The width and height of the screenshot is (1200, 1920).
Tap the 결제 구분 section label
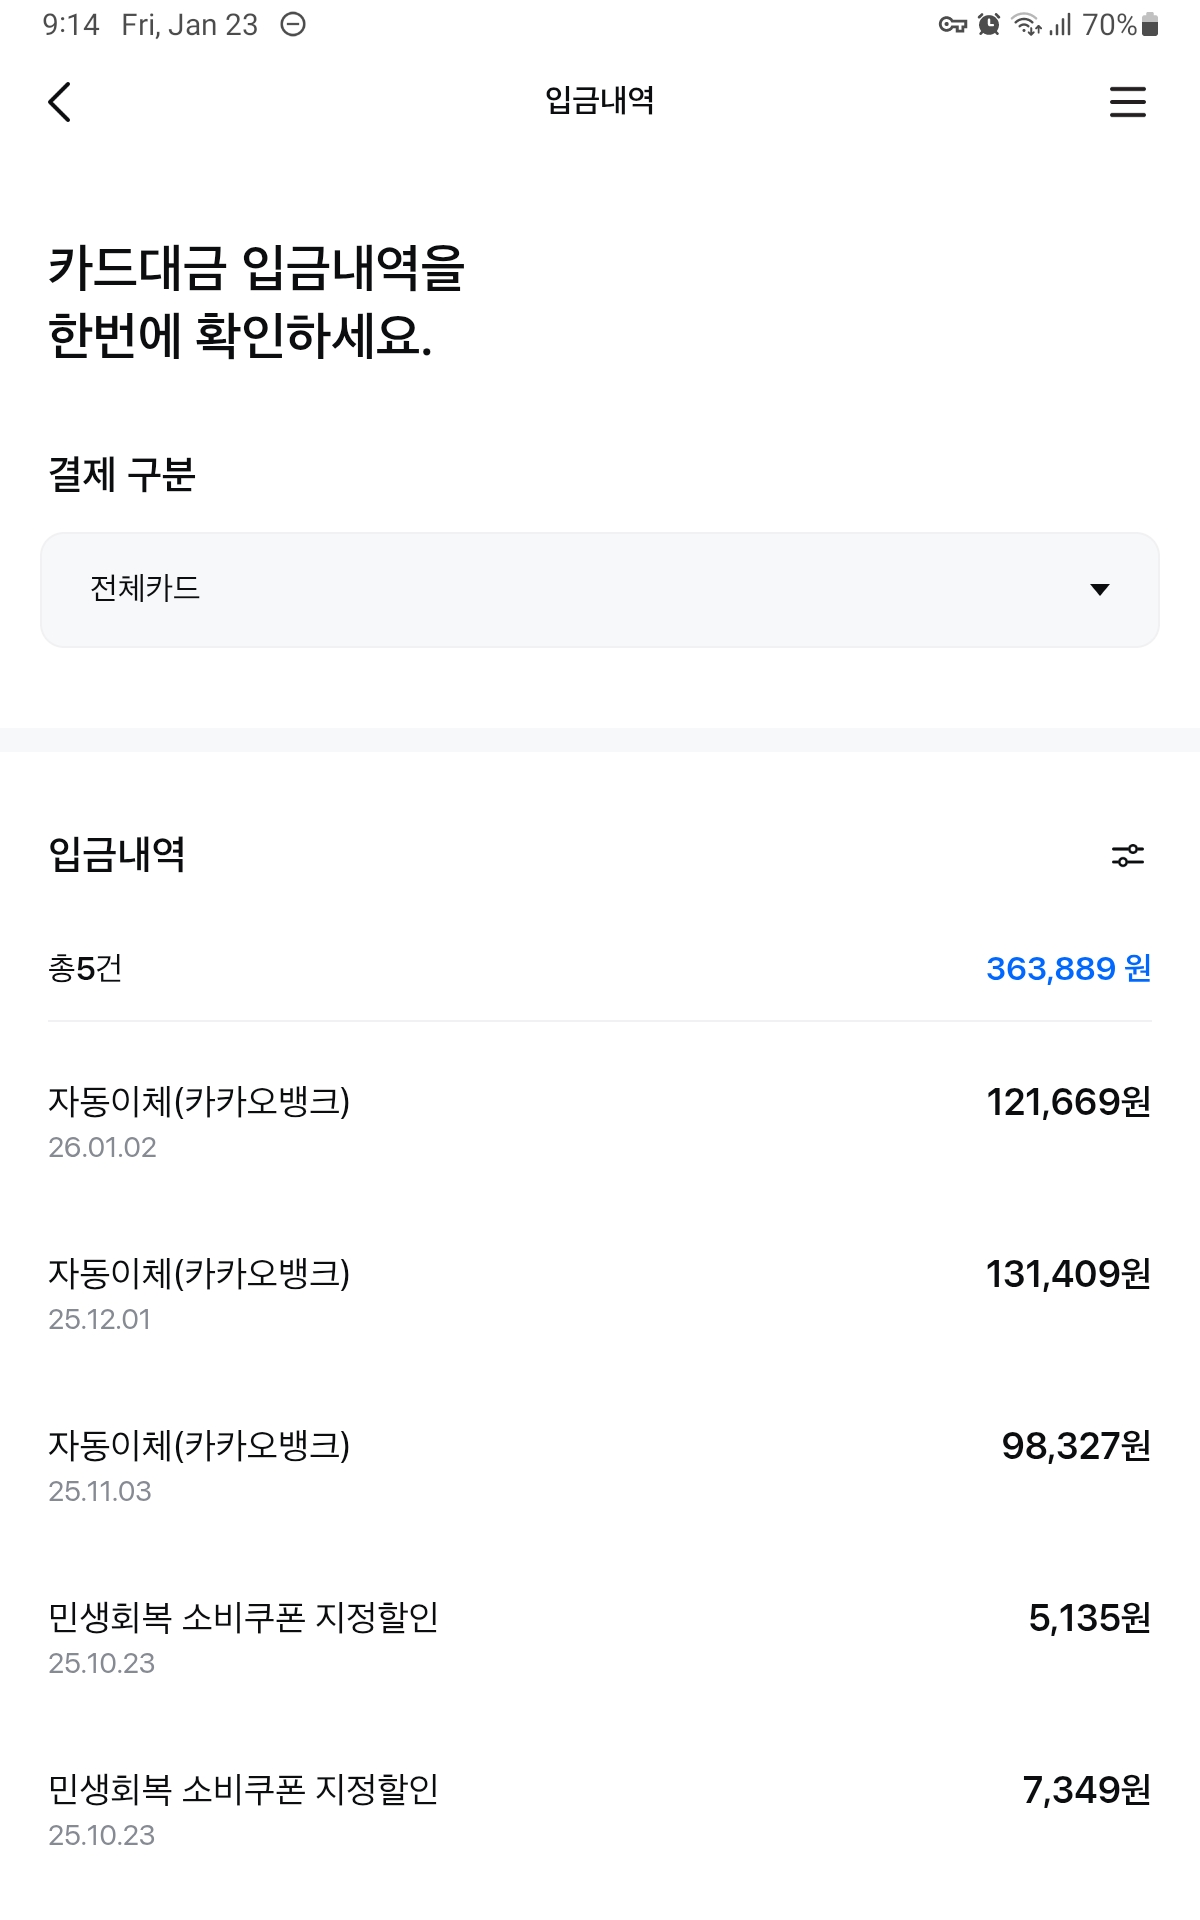pyautogui.click(x=122, y=474)
